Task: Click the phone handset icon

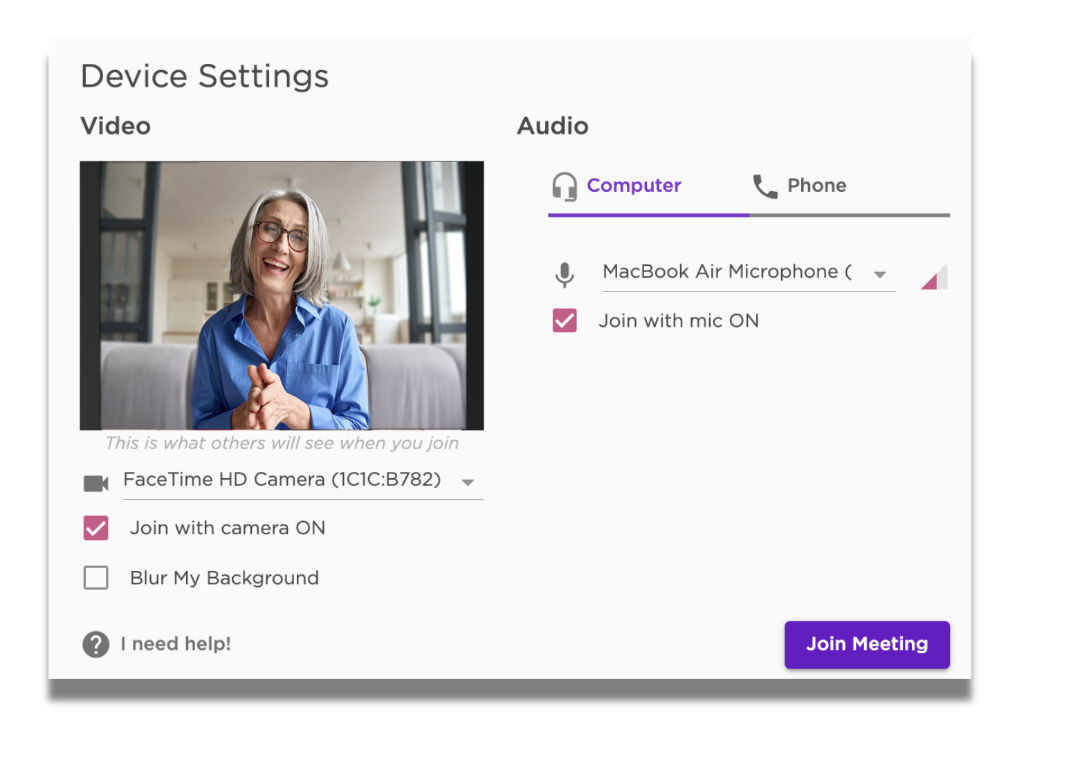Action: (765, 186)
